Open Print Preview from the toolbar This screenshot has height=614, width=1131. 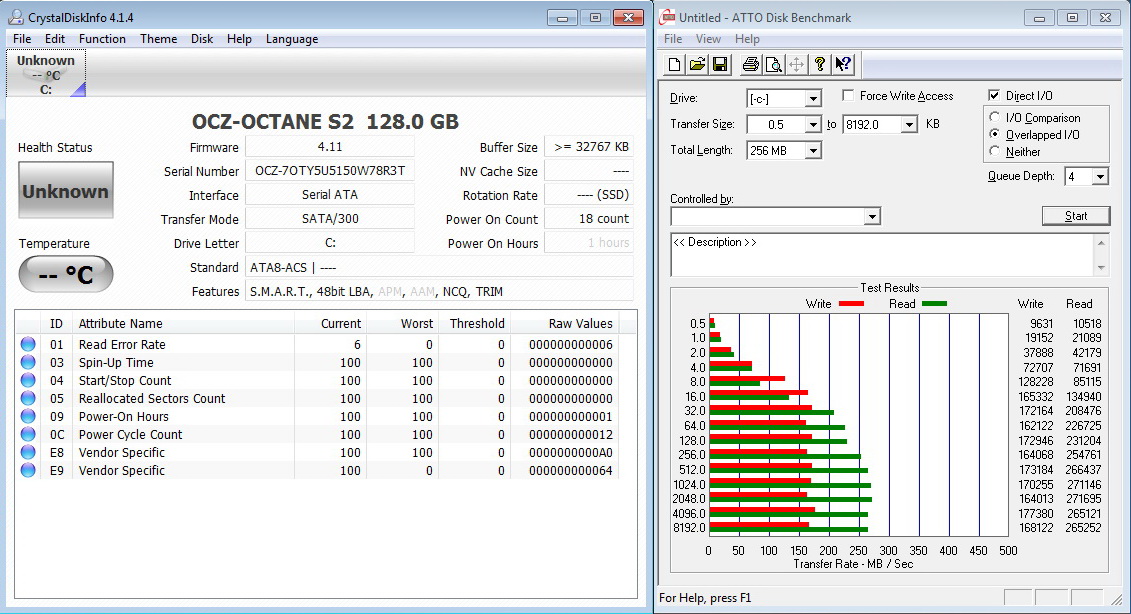[773, 65]
